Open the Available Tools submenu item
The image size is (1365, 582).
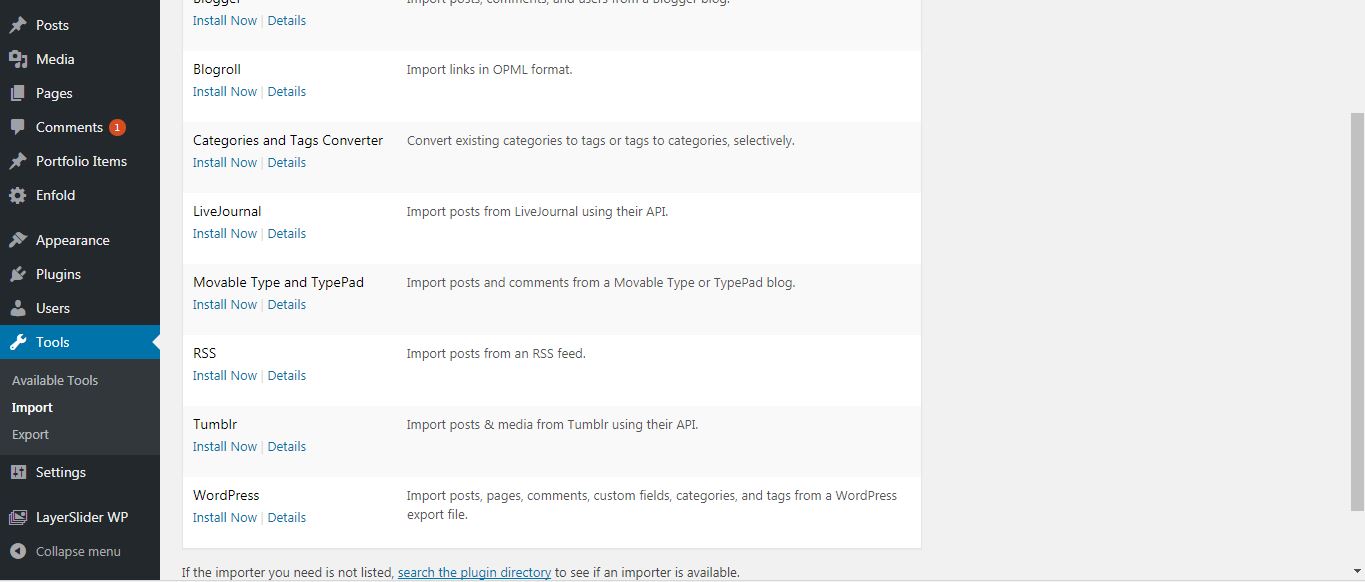55,380
